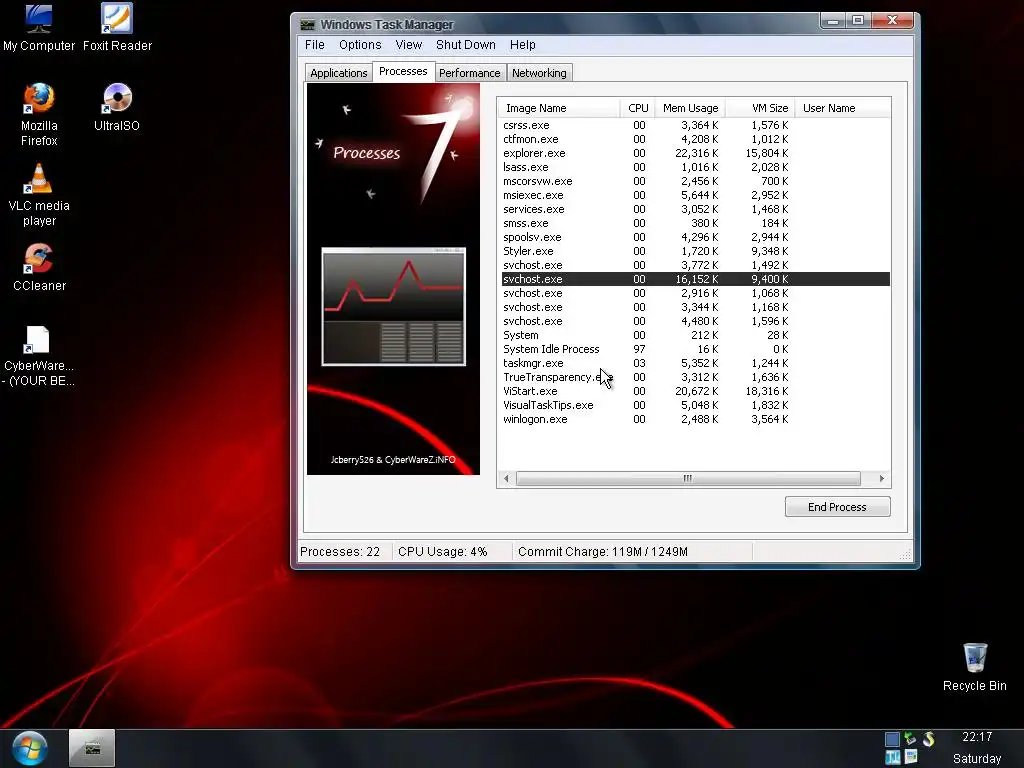Image resolution: width=1024 pixels, height=768 pixels.
Task: Select the VisualTaskTips.exe process
Action: pyautogui.click(x=696, y=405)
